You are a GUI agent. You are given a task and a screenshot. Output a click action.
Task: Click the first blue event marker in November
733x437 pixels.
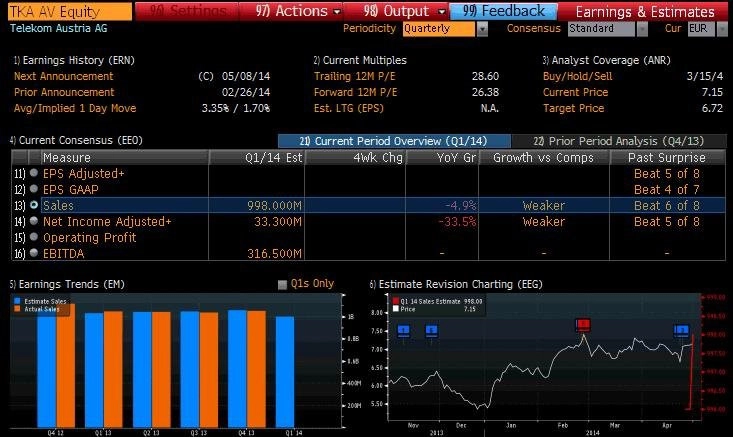pos(403,331)
